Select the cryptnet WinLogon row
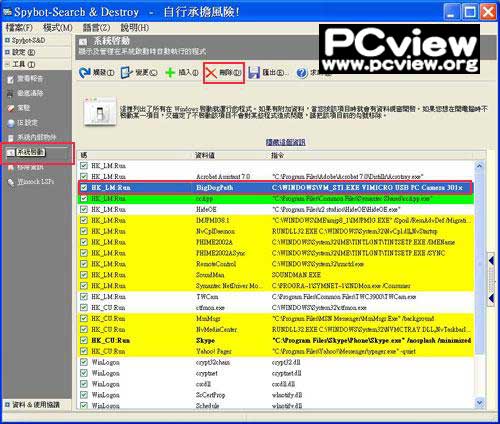 pyautogui.click(x=276, y=373)
